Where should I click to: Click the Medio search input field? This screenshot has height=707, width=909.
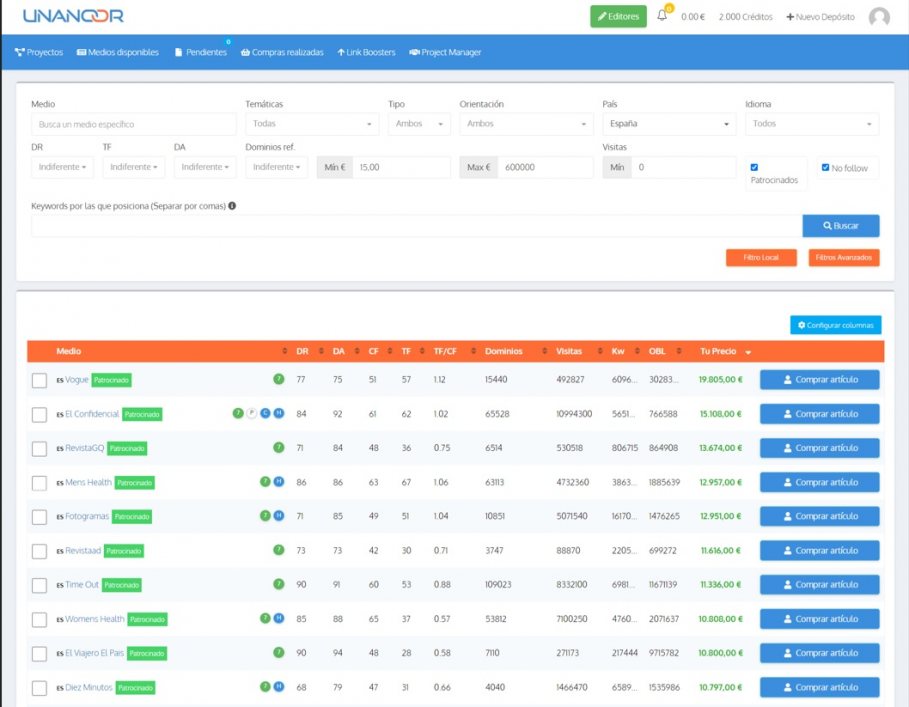point(134,124)
